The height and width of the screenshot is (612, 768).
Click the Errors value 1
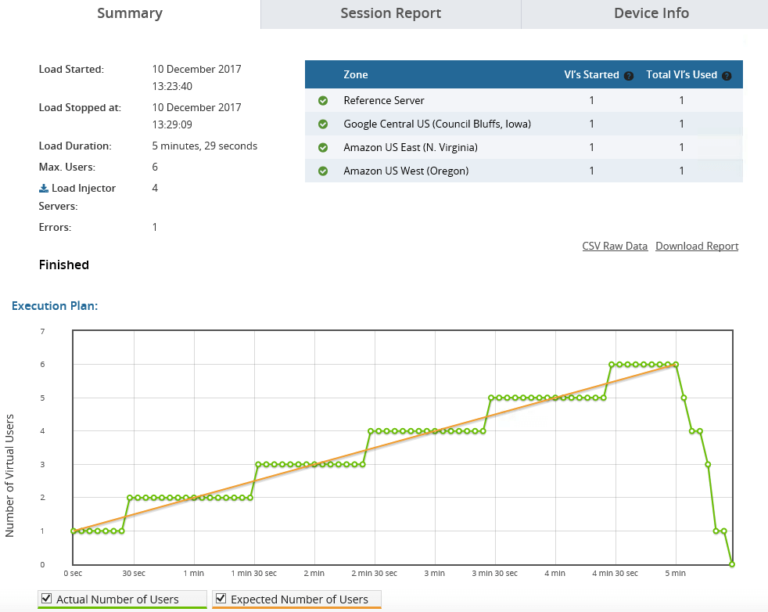pos(155,227)
